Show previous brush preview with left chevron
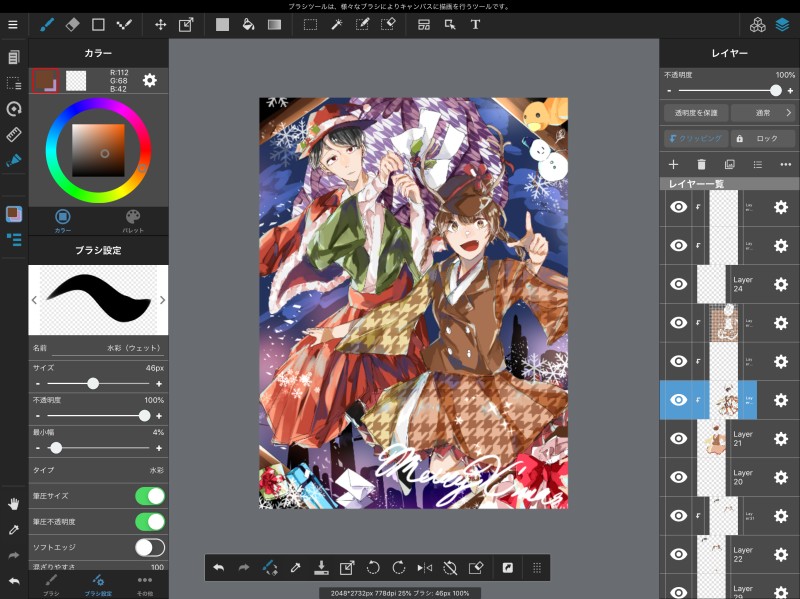Screen dimensions: 800x599 pos(34,300)
